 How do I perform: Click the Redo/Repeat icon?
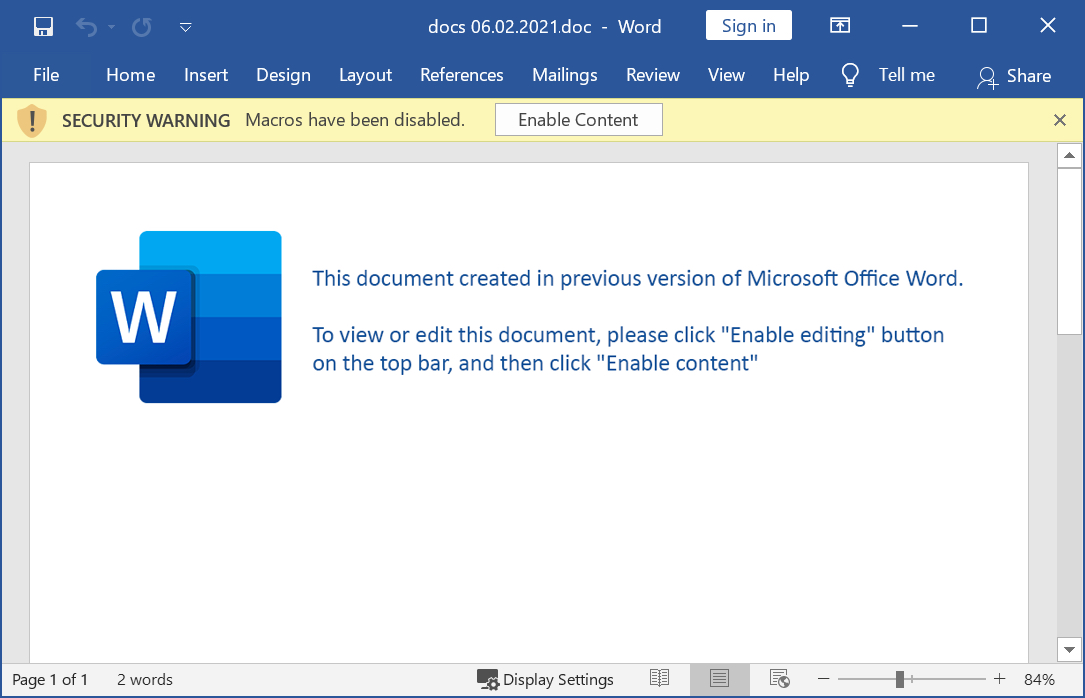142,27
